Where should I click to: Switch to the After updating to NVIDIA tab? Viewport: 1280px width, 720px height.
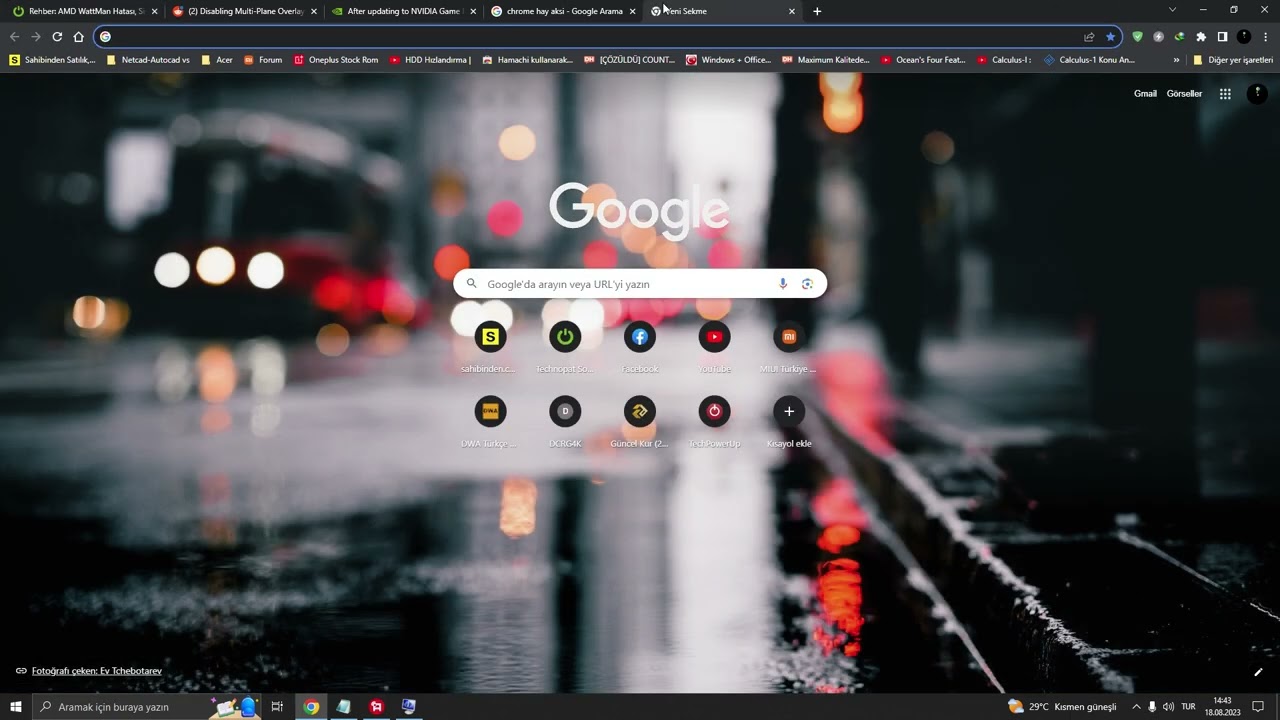pyautogui.click(x=403, y=11)
